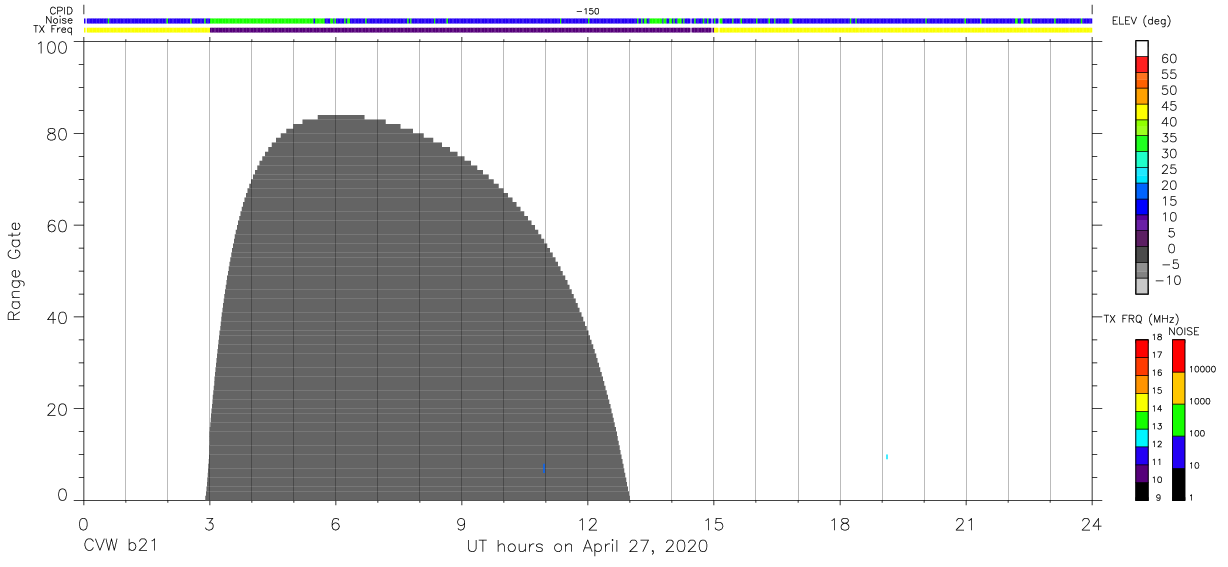The height and width of the screenshot is (567, 1228).
Task: Pick the cyan TX FRQ swatch between 13 and 12
Action: [1142, 437]
